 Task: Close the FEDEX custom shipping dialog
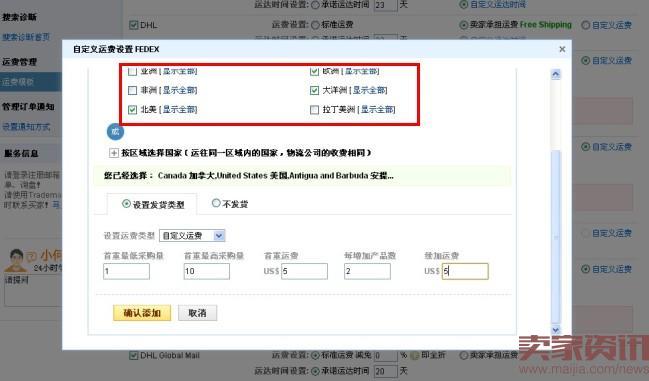(562, 49)
